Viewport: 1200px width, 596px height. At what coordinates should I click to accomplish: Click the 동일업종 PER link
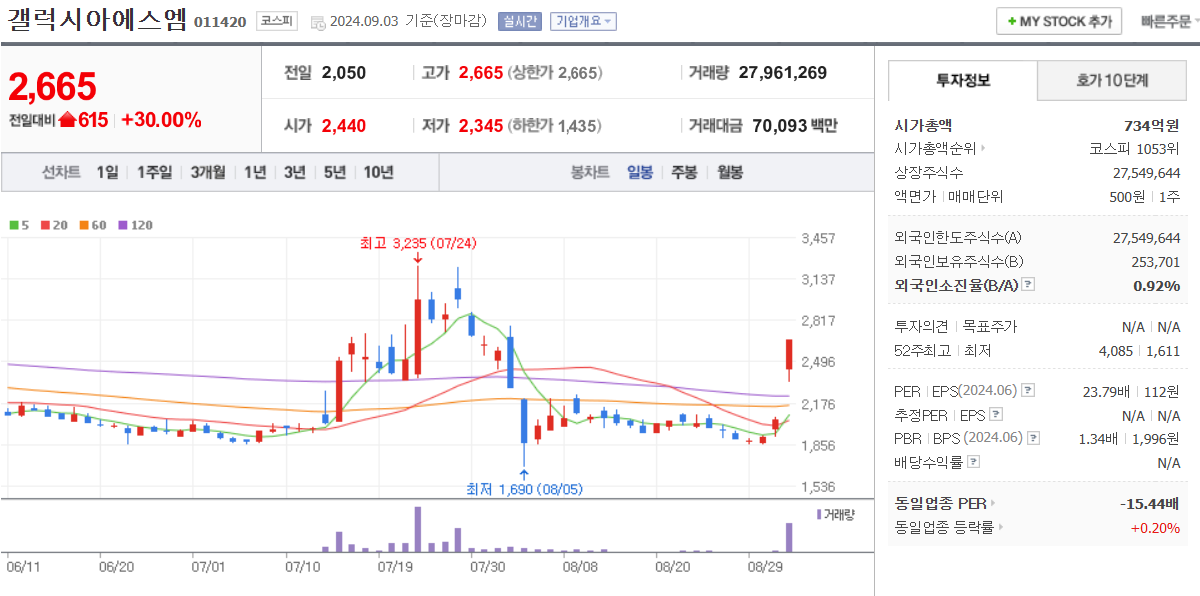pyautogui.click(x=940, y=504)
